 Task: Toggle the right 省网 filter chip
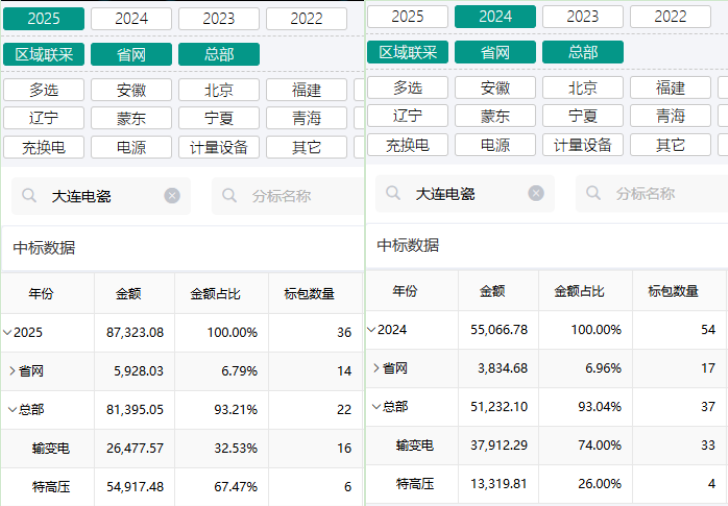[x=495, y=52]
